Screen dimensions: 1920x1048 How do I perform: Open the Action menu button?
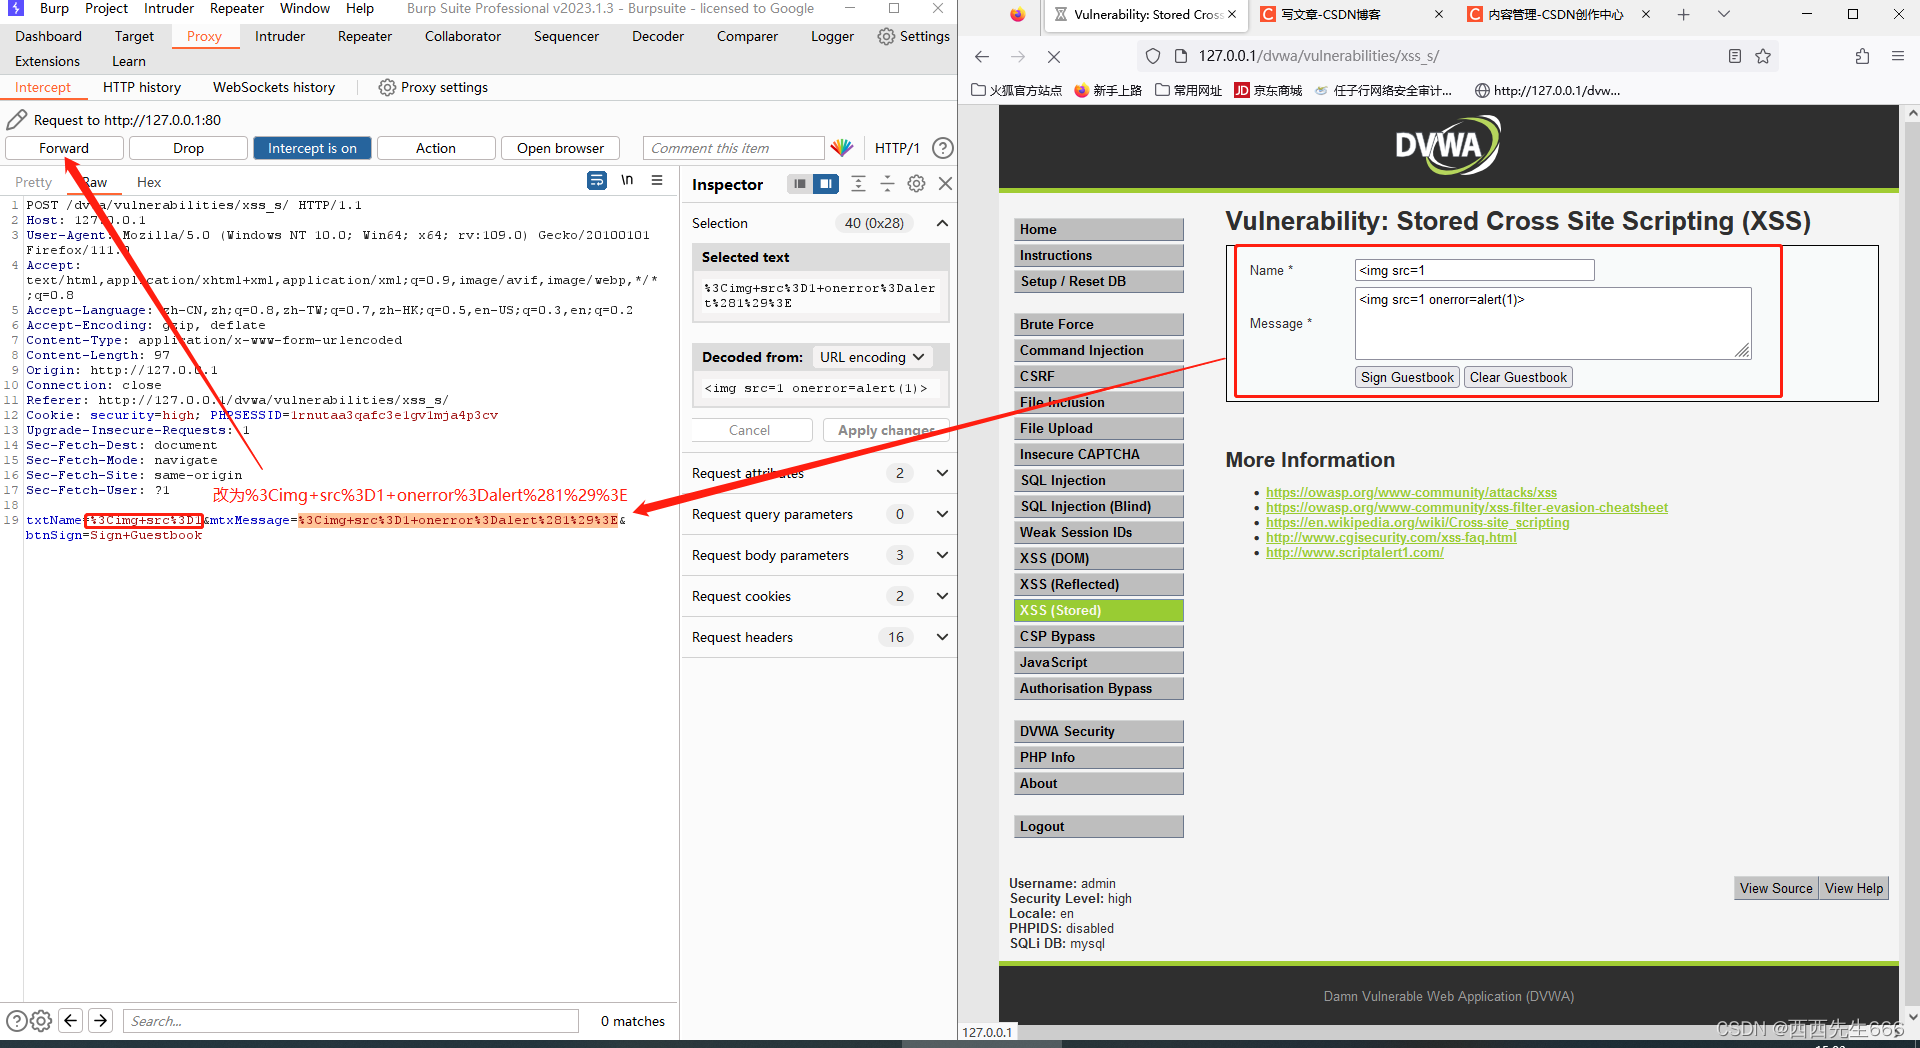[x=436, y=148]
